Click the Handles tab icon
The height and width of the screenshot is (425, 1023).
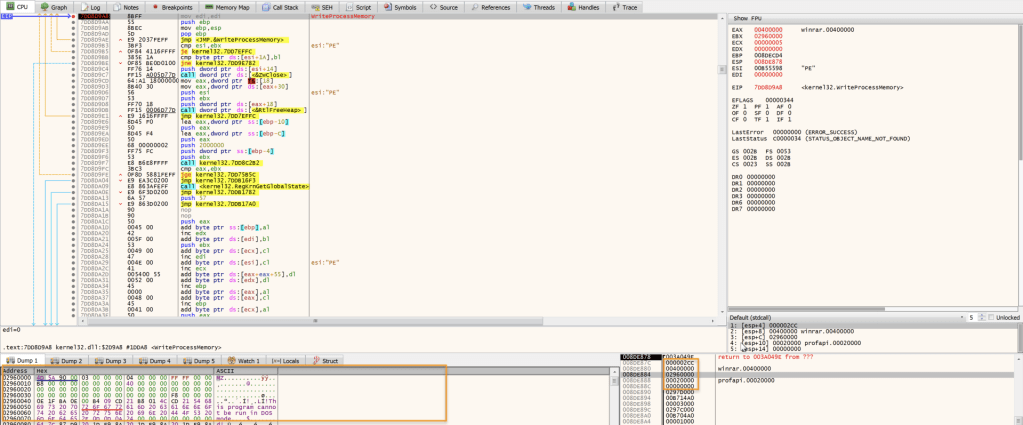point(571,7)
